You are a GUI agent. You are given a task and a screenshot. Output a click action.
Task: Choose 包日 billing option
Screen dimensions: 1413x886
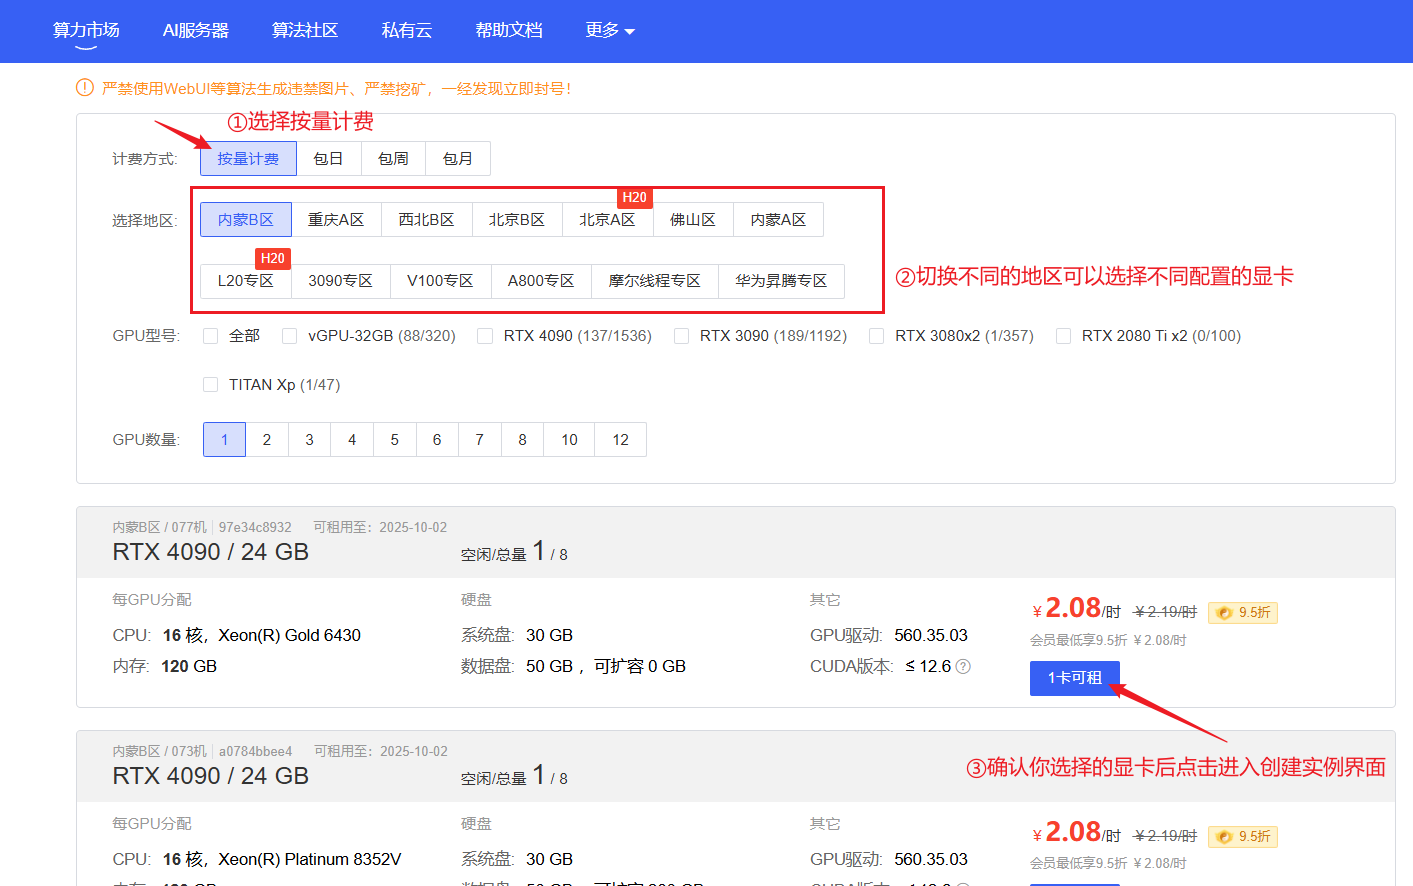click(x=328, y=158)
